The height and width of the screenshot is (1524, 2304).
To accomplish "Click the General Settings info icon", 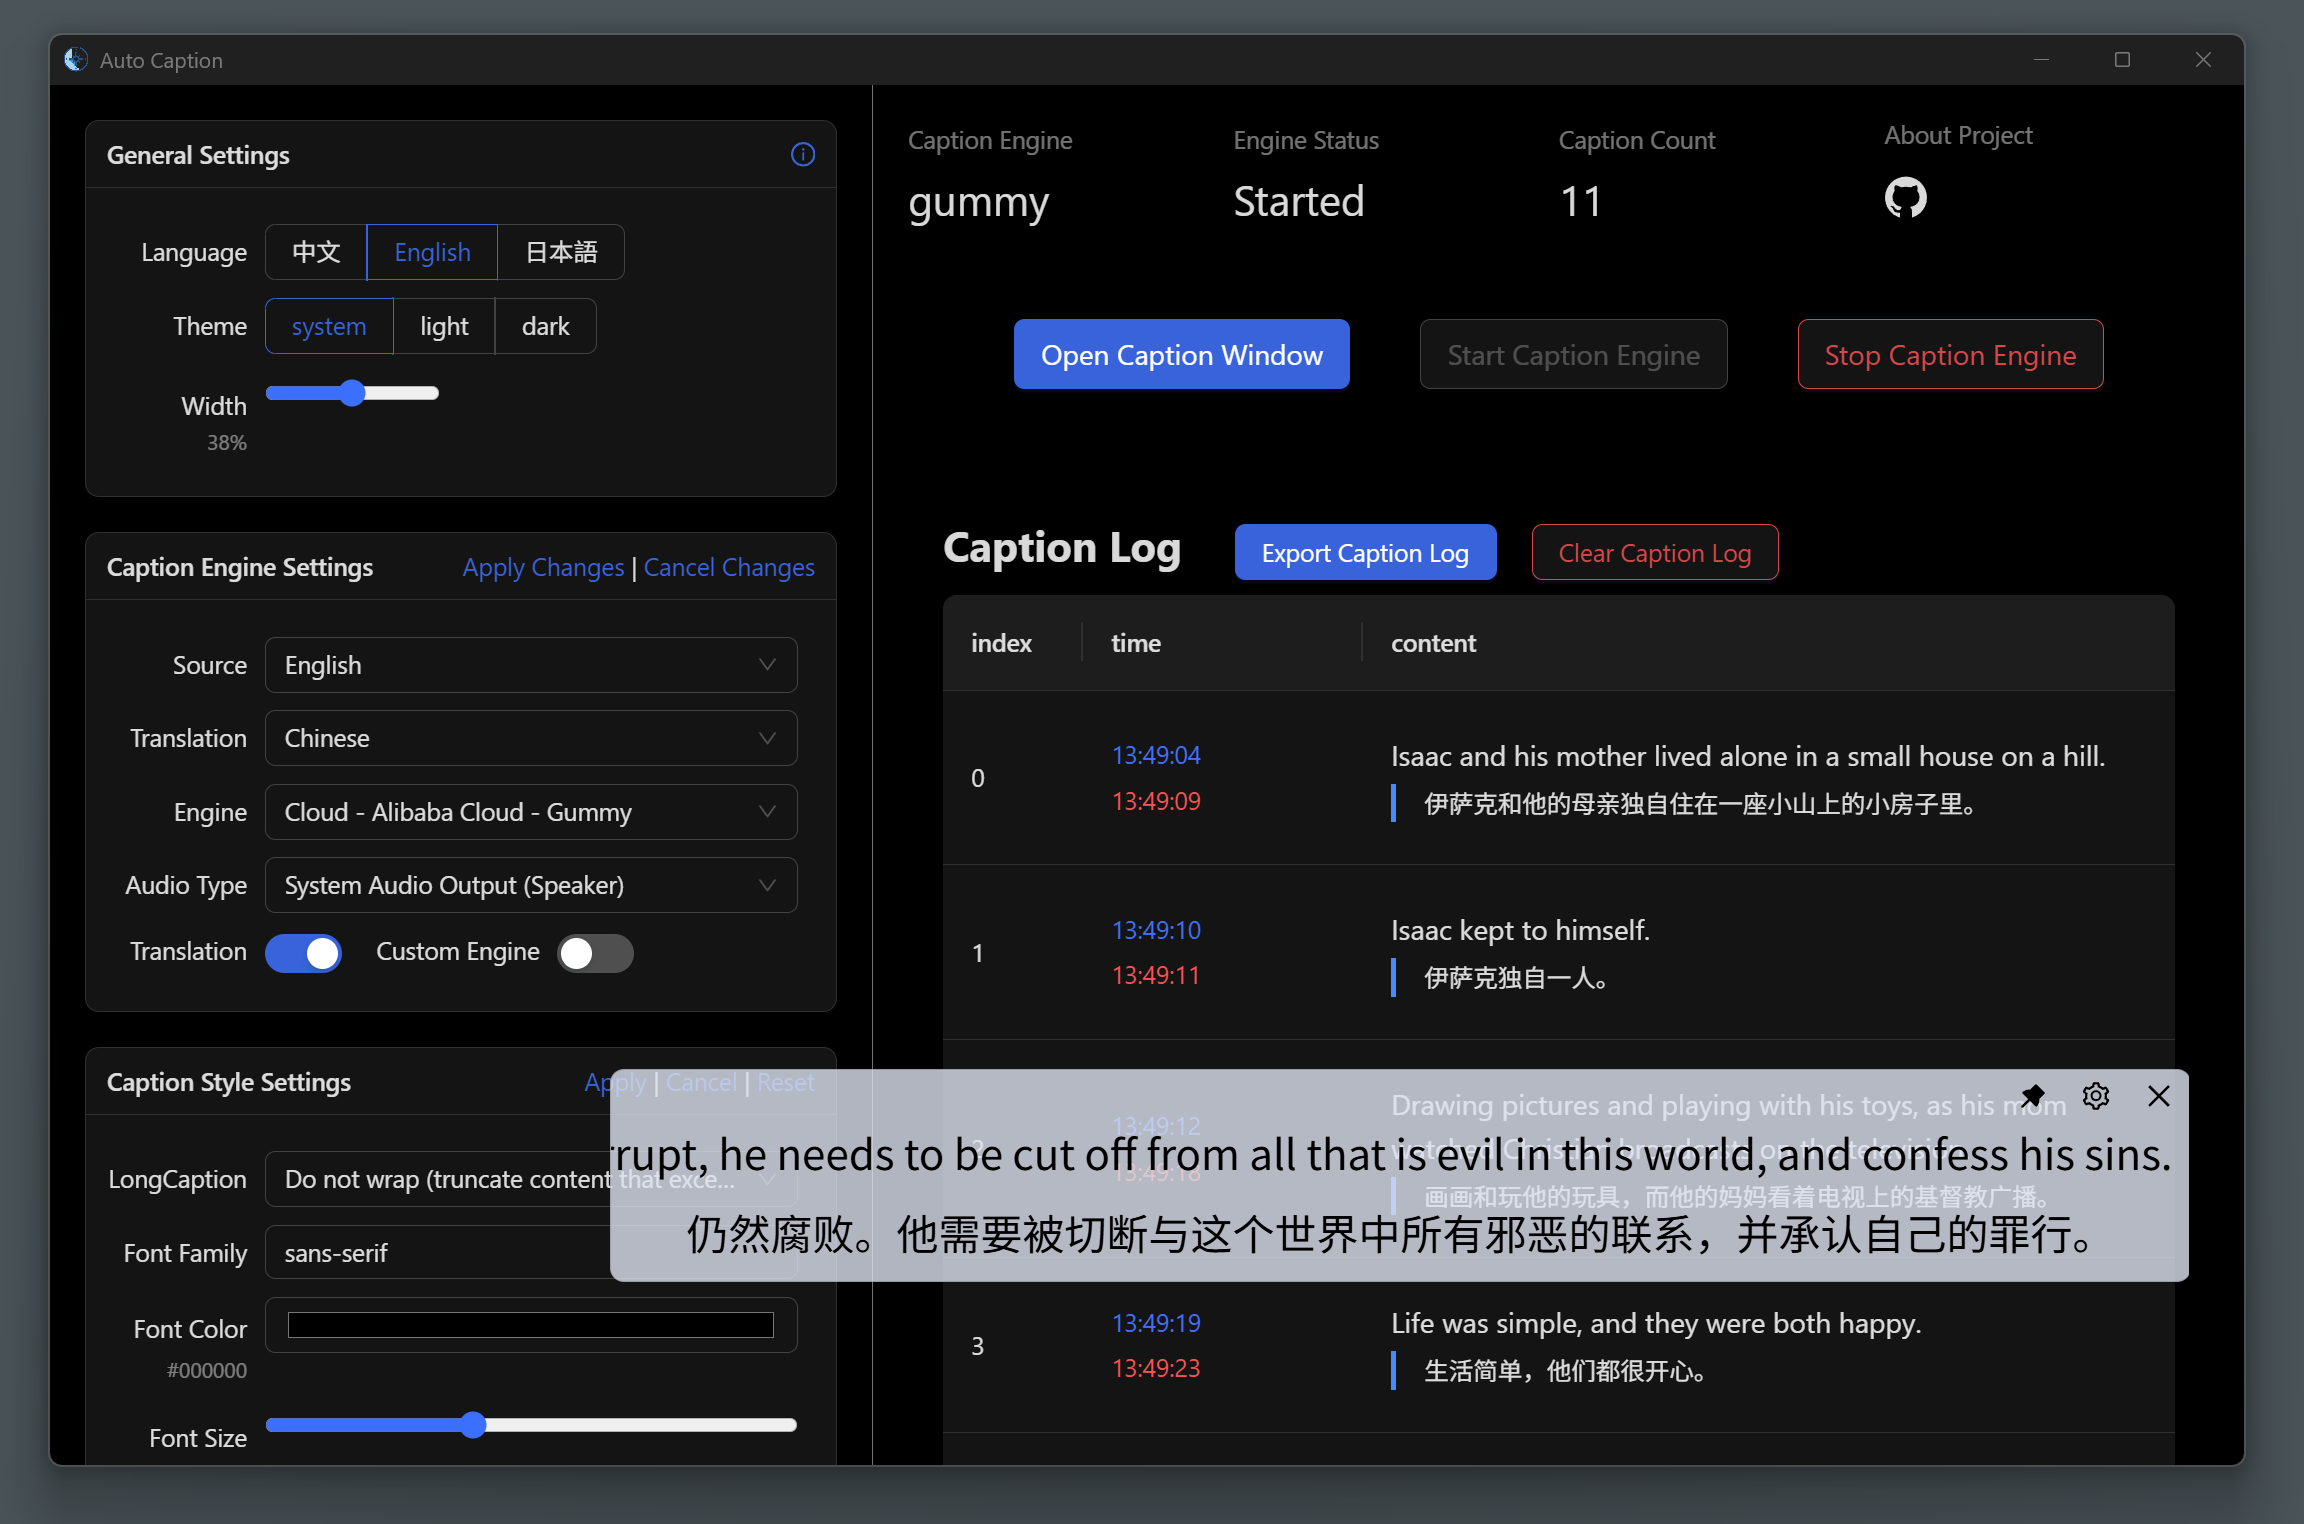I will pyautogui.click(x=802, y=155).
